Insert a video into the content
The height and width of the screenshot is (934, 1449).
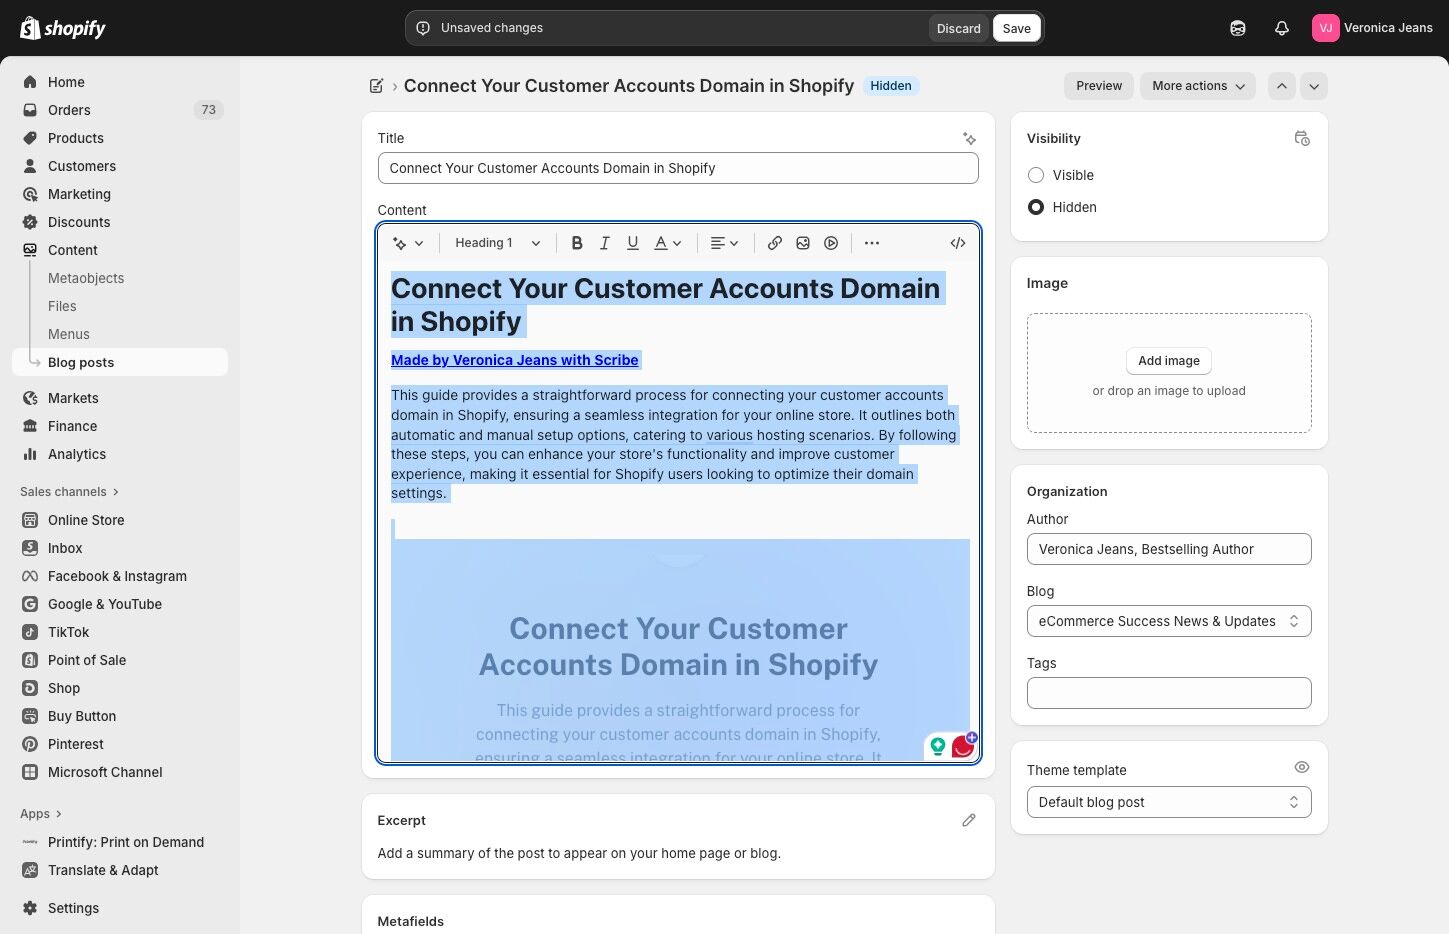(831, 243)
